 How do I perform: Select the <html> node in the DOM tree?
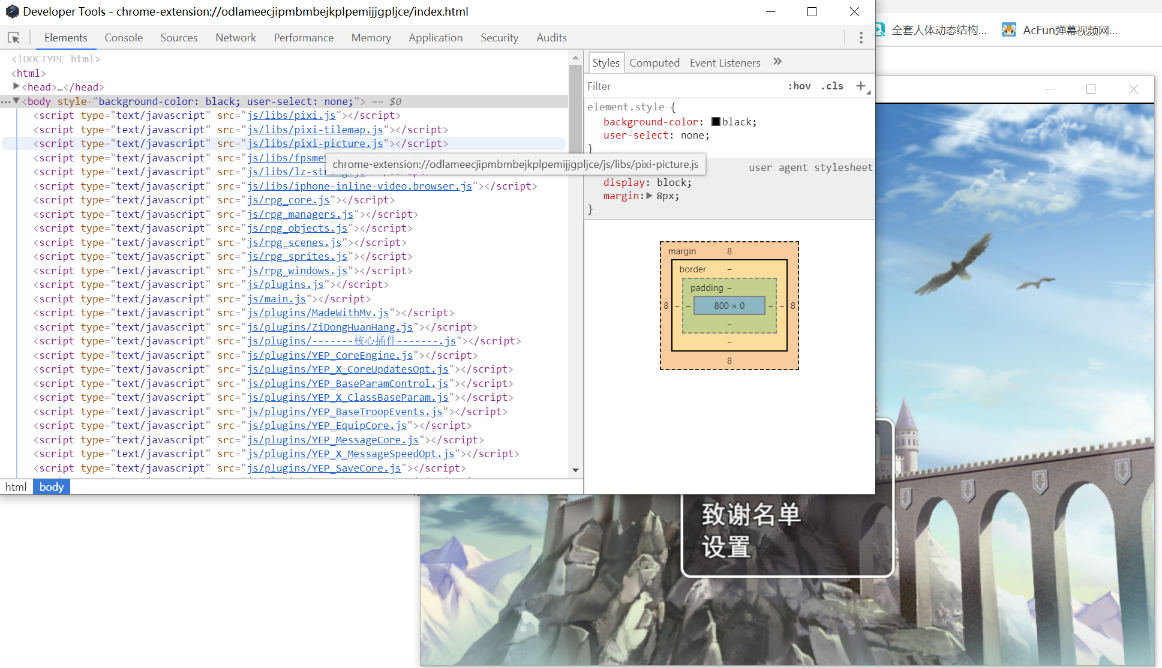tap(28, 73)
